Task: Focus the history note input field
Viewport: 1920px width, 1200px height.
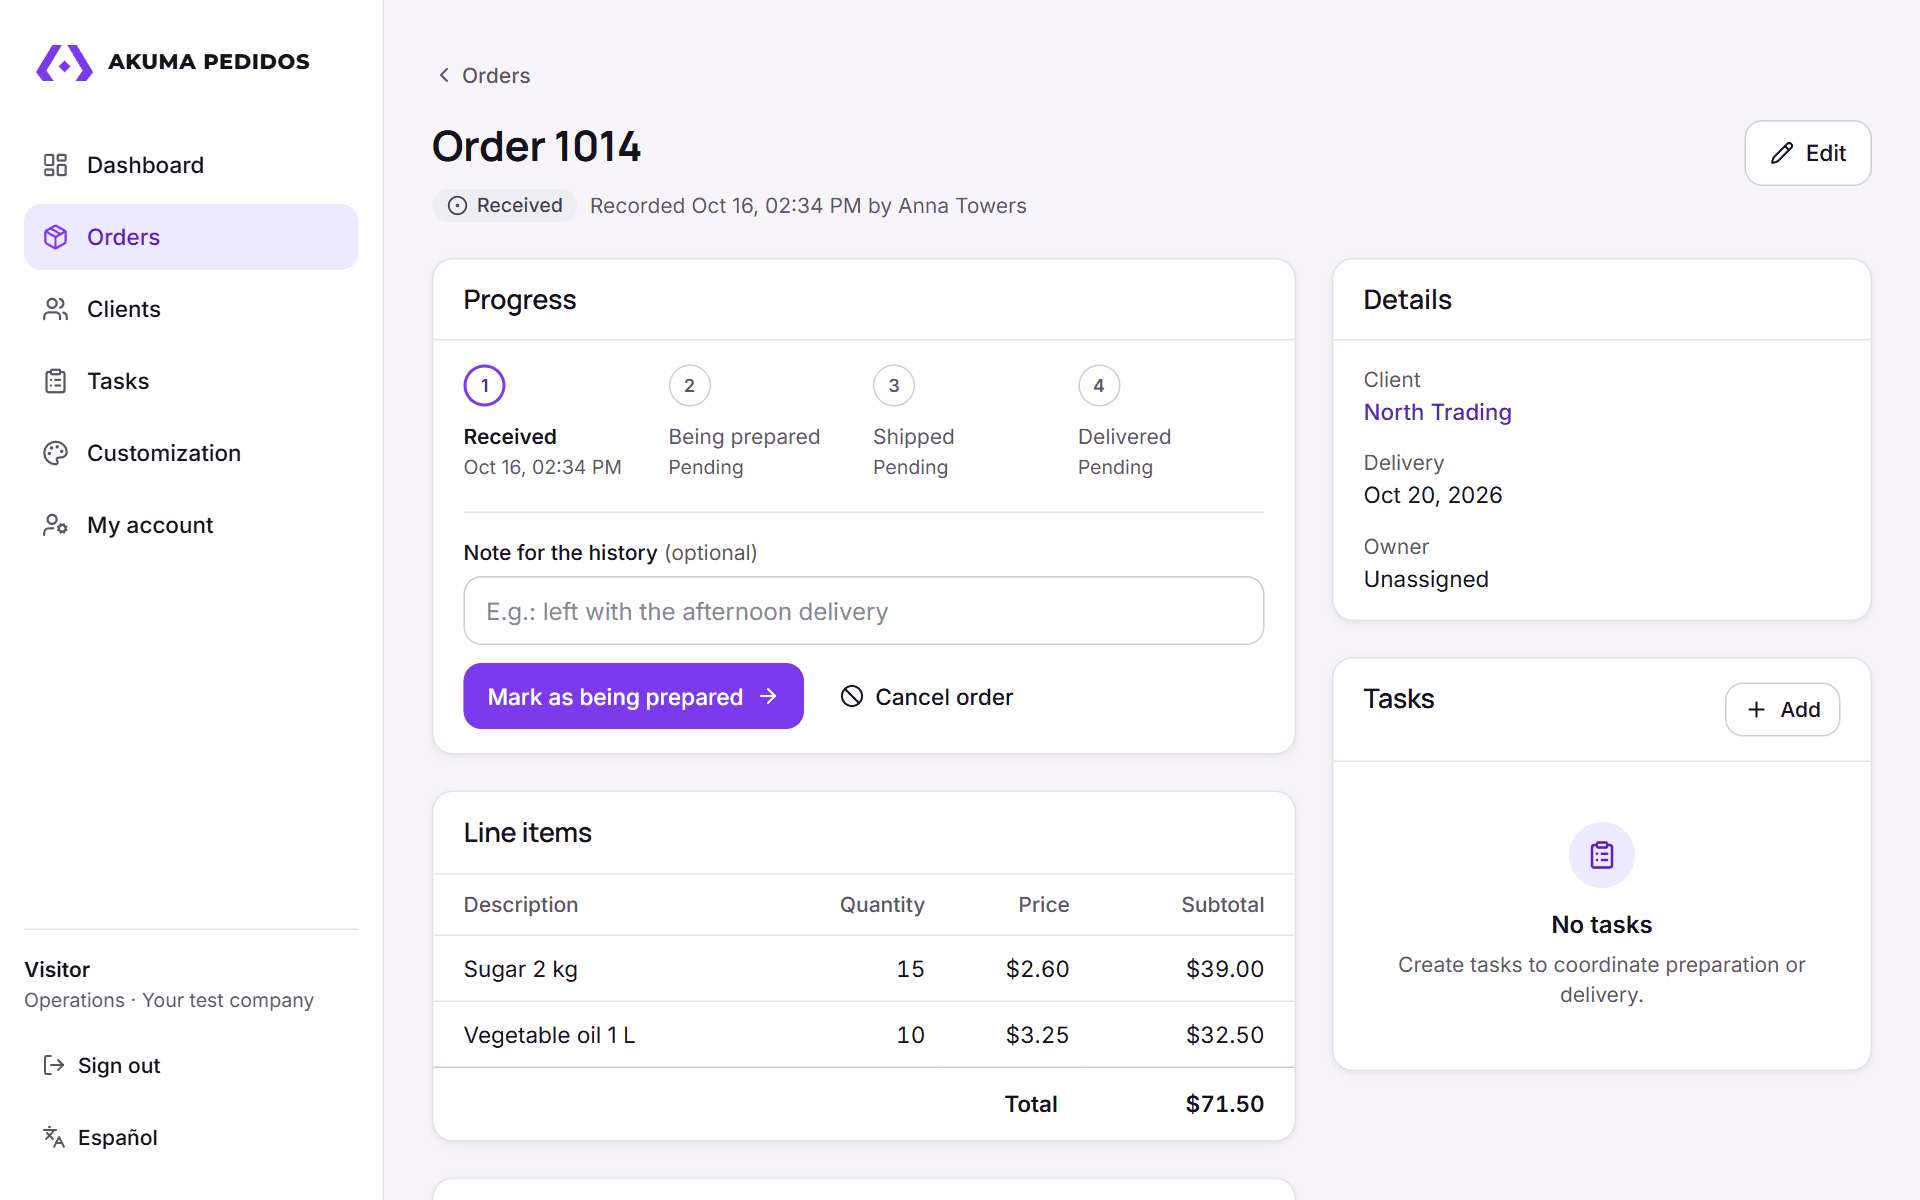Action: [863, 610]
